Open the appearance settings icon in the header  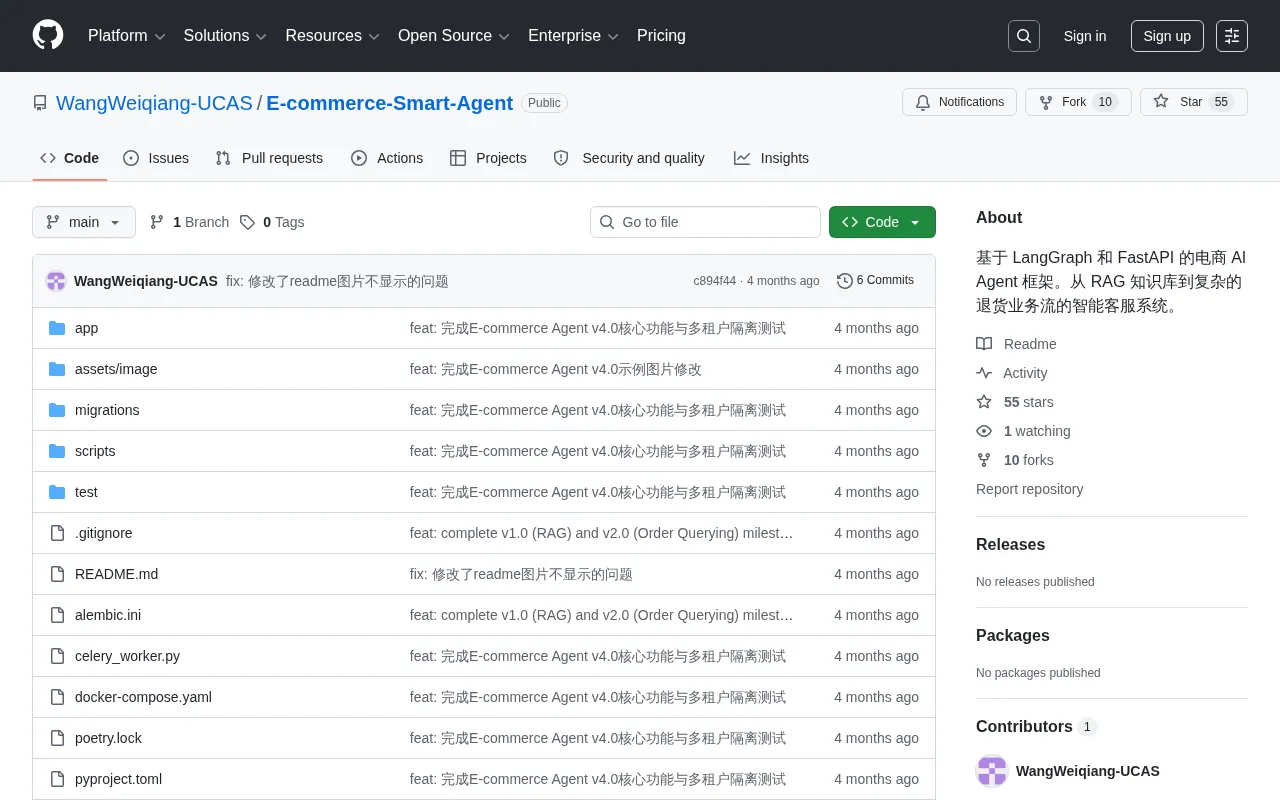pyautogui.click(x=1232, y=36)
